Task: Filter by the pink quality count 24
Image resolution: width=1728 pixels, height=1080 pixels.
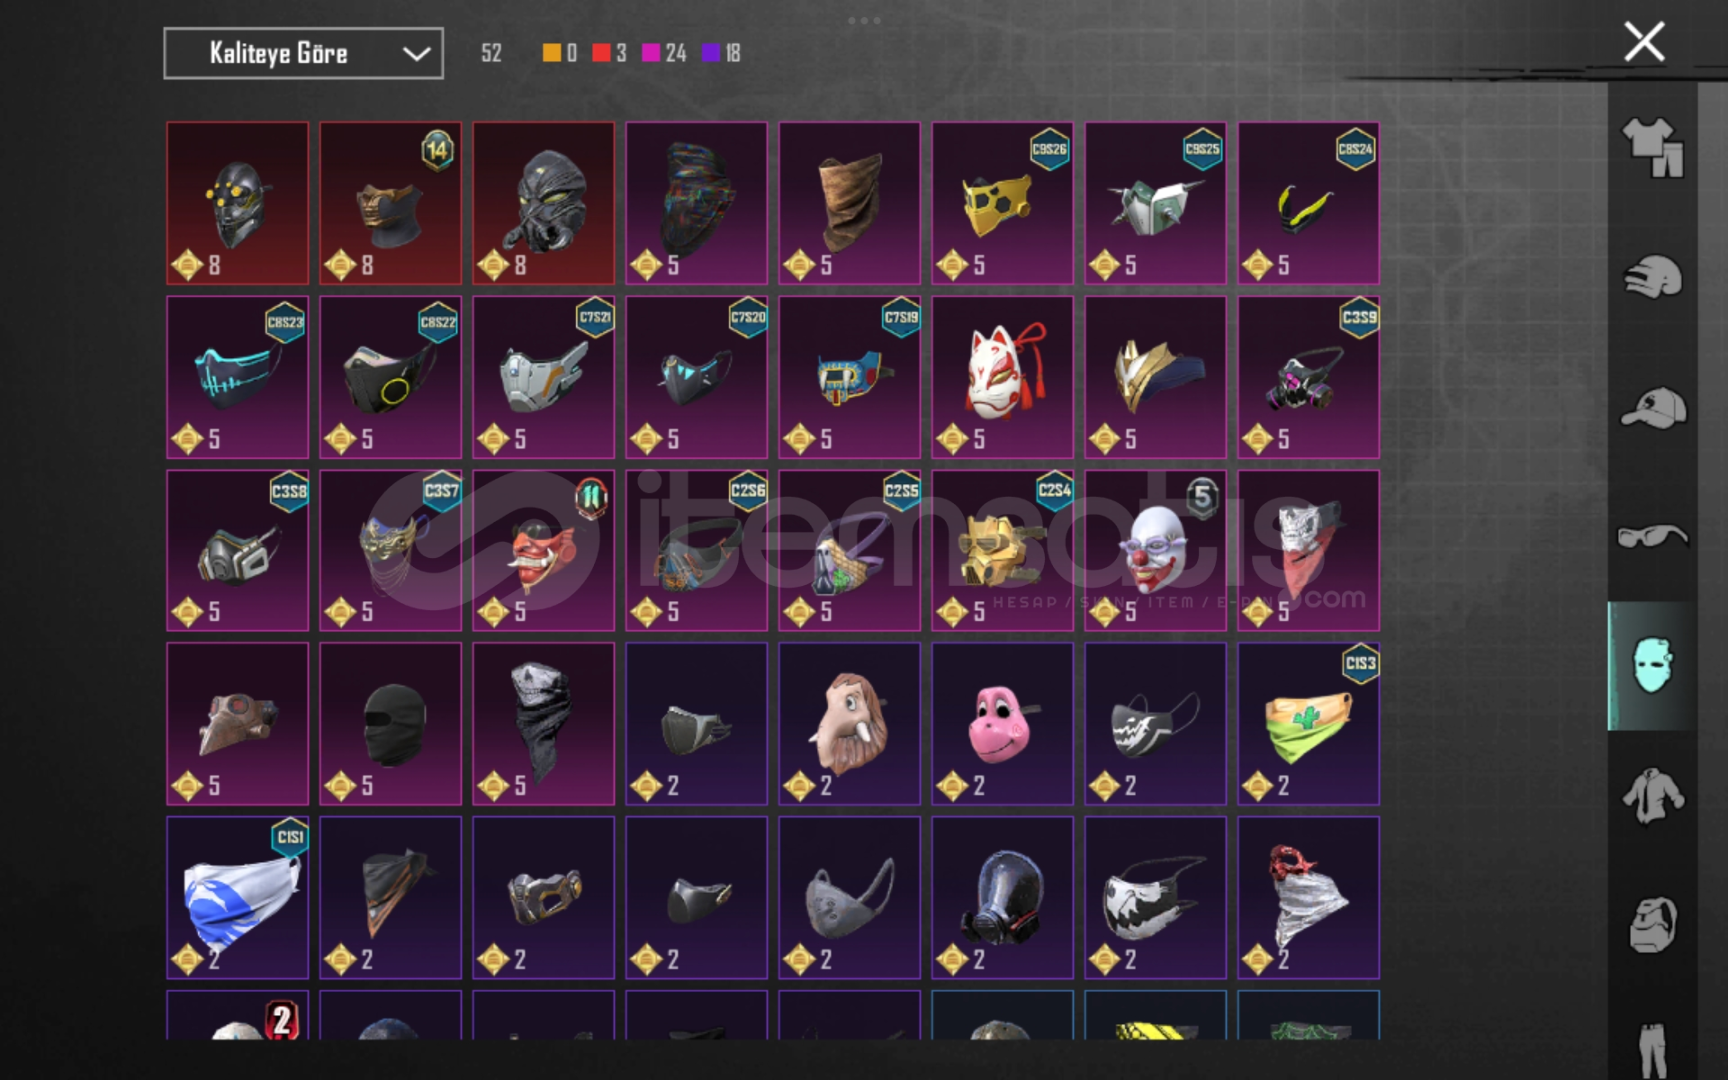Action: tap(664, 53)
